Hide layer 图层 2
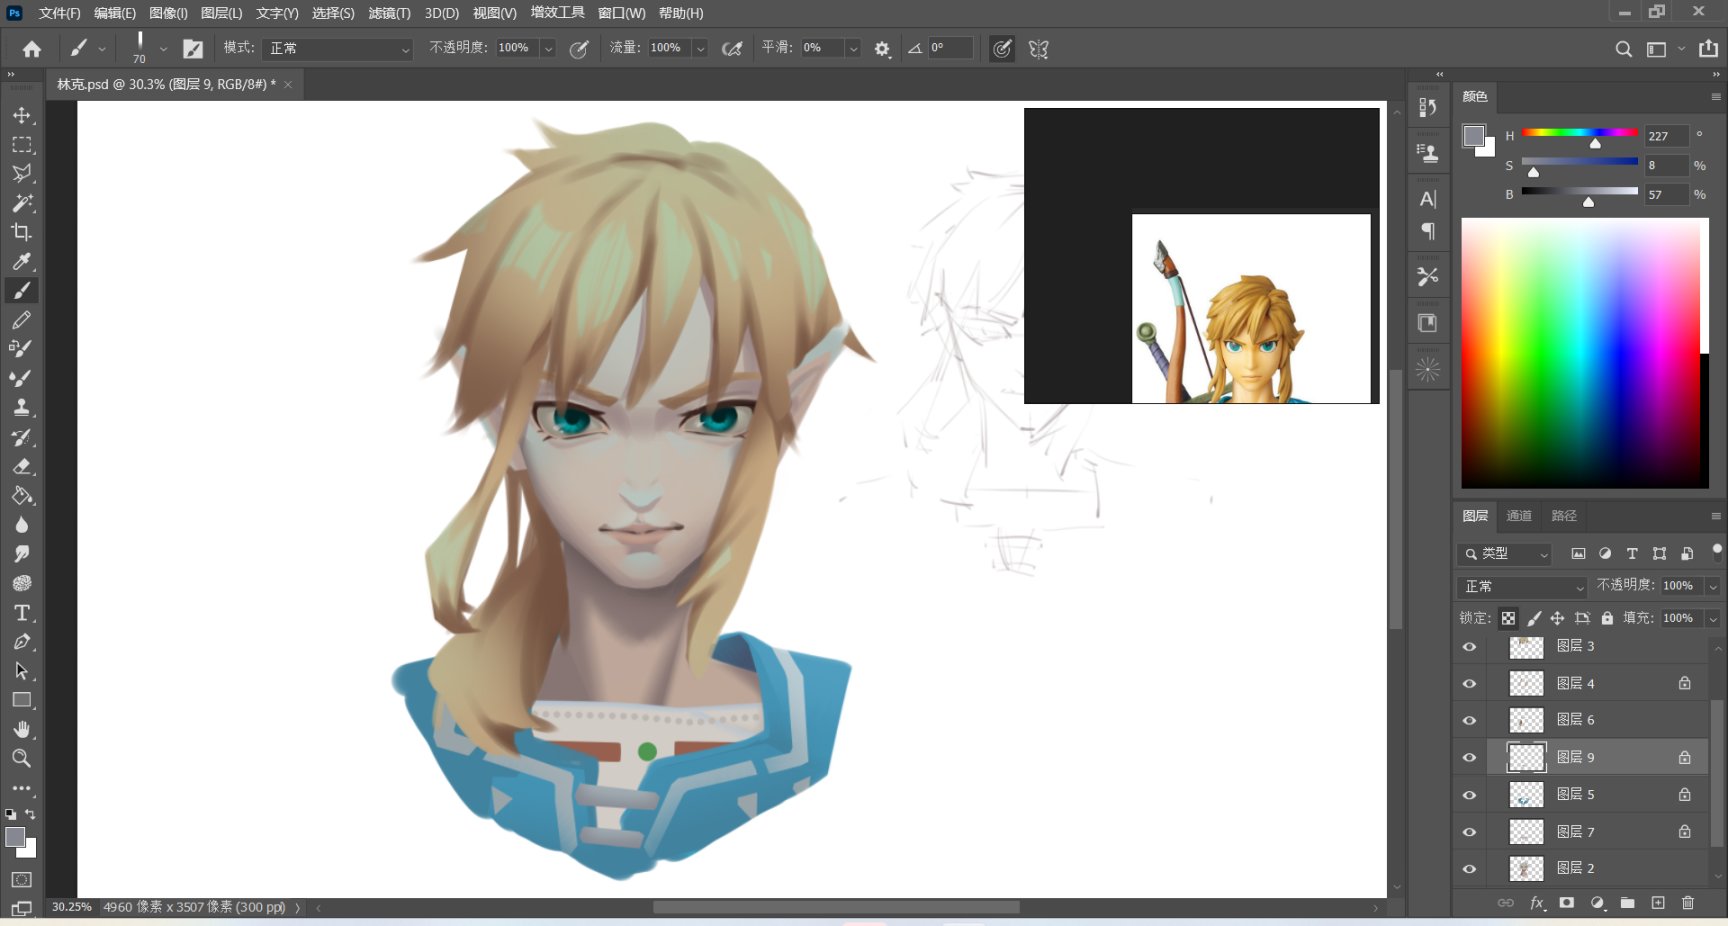 coord(1469,869)
